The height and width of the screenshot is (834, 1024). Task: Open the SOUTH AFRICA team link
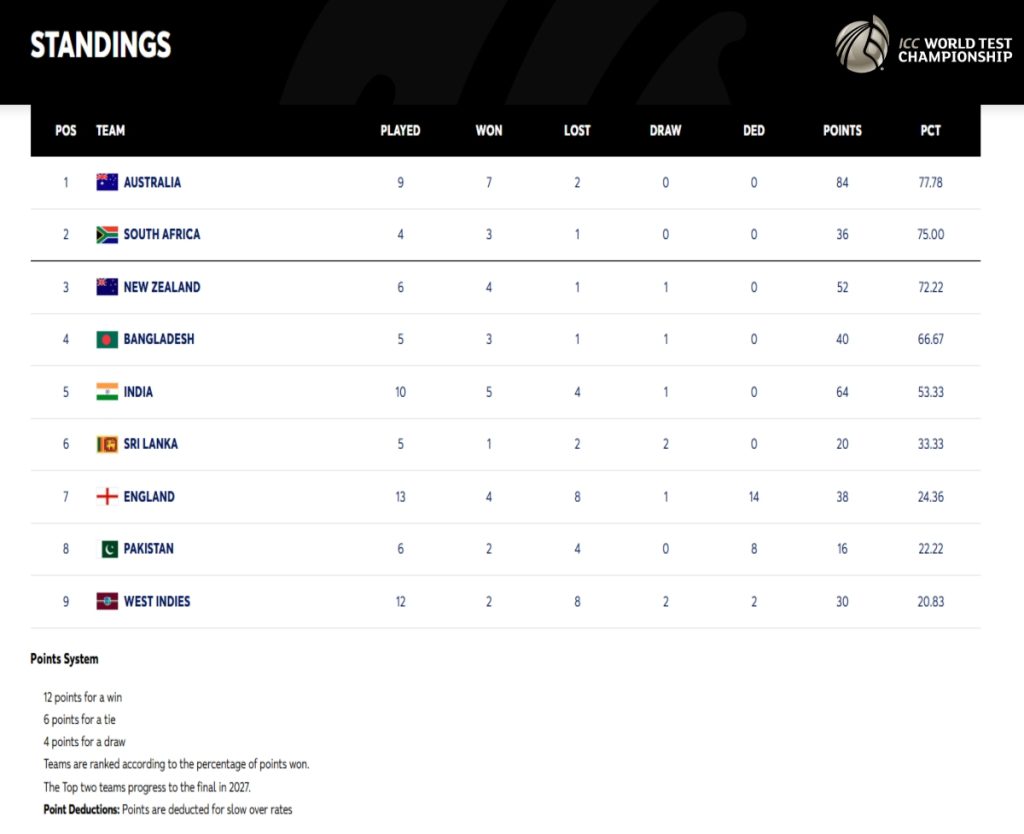[162, 234]
